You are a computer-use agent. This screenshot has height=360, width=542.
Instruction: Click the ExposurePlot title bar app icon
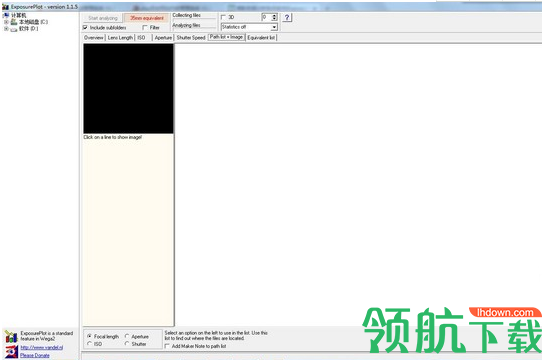[5, 7]
